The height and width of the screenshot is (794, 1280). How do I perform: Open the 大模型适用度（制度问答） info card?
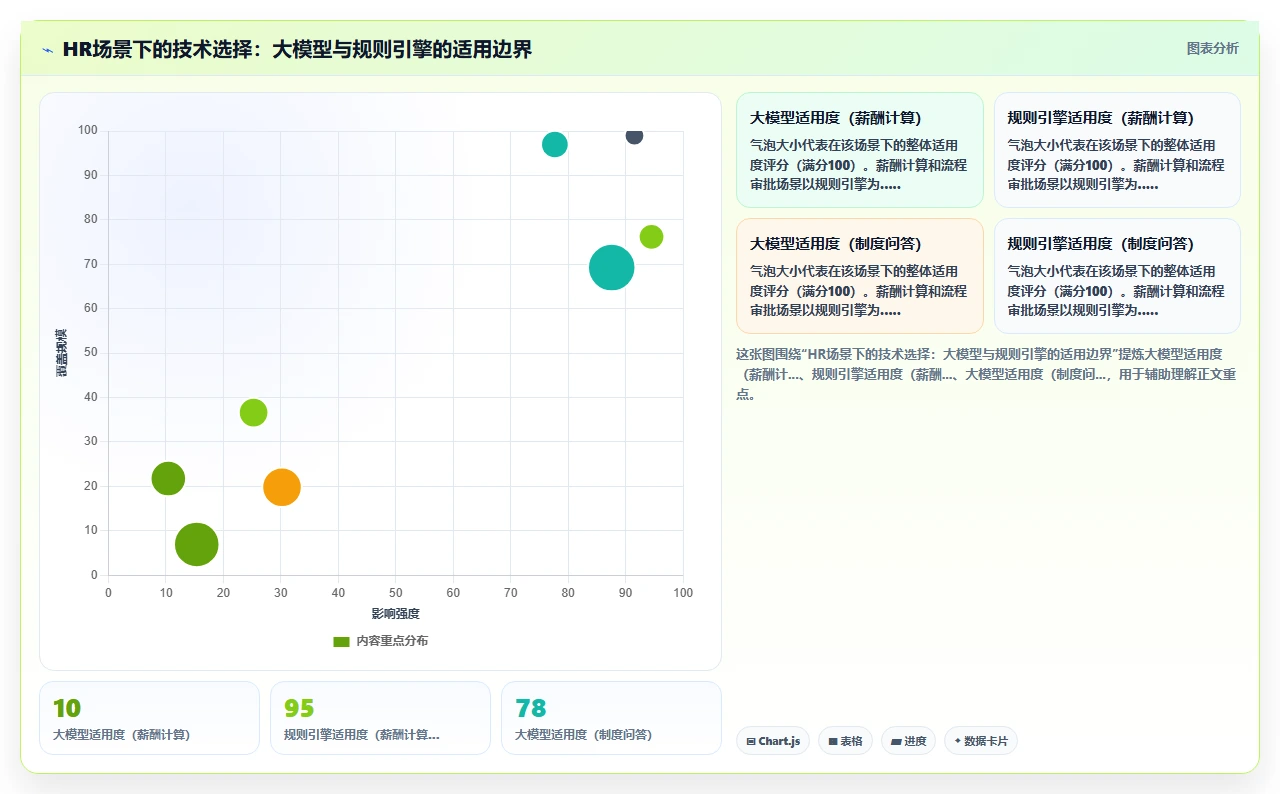coord(860,276)
